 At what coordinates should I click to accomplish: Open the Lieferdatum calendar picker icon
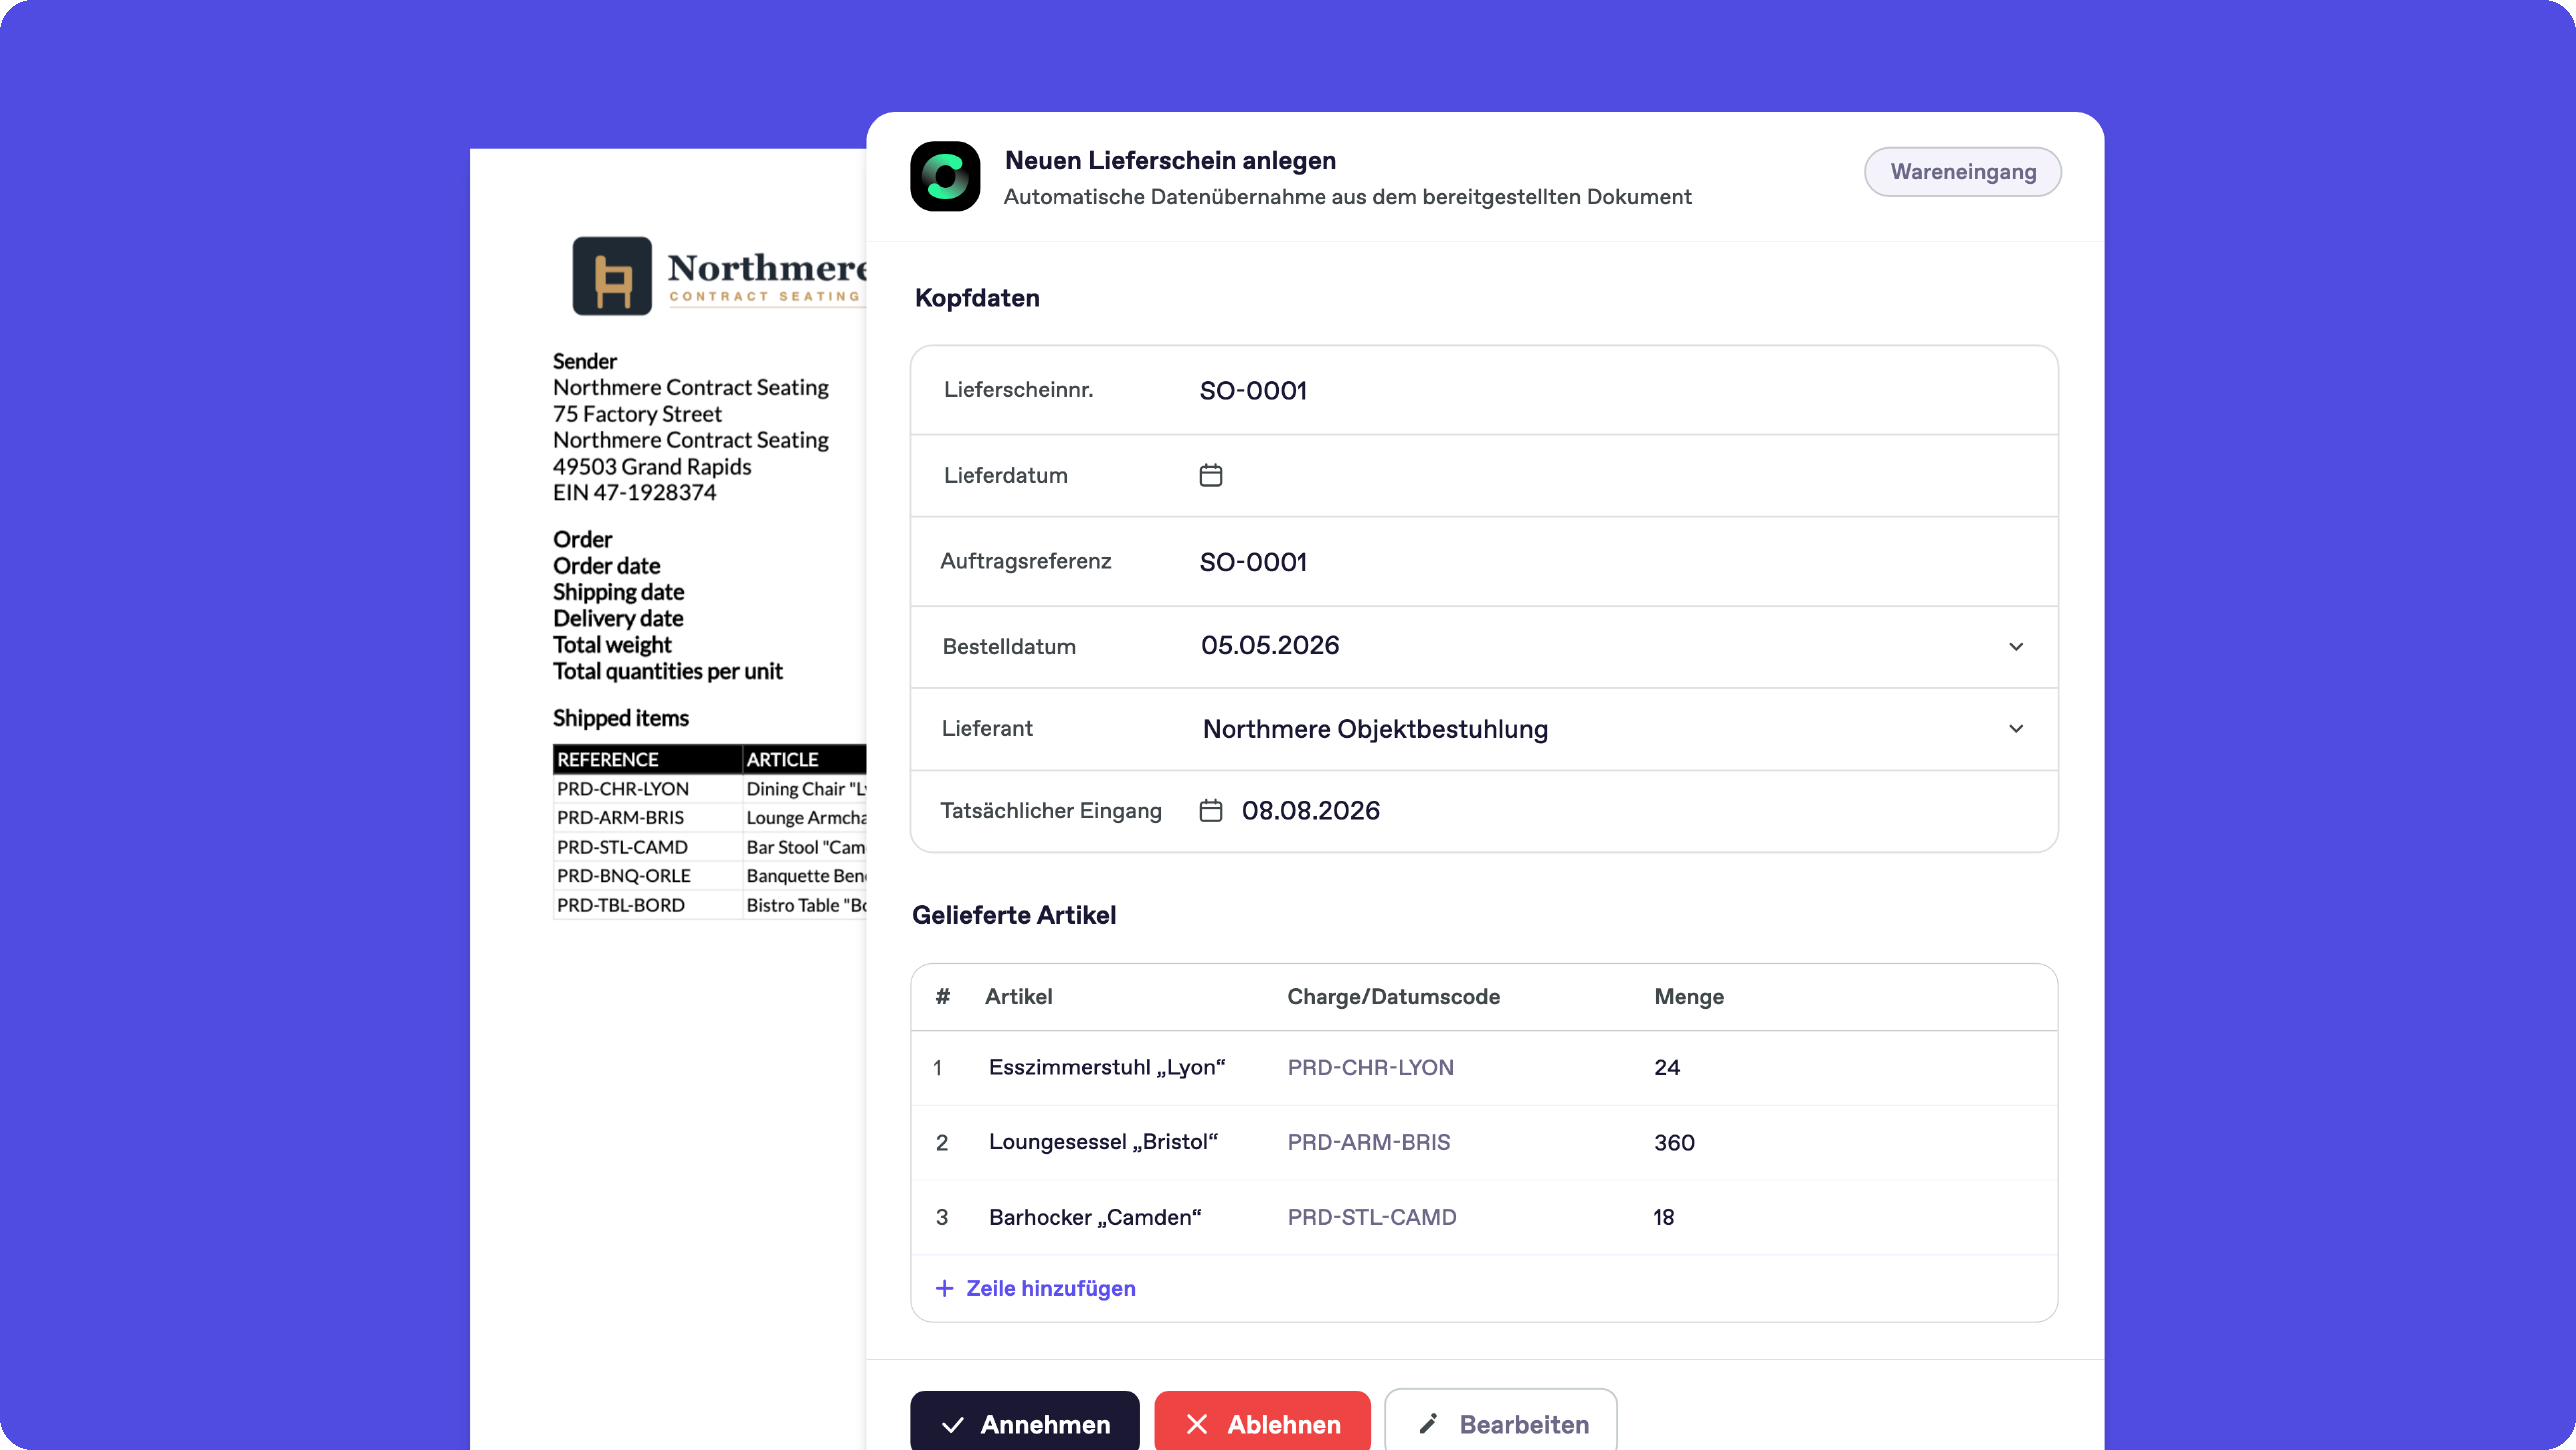1211,475
